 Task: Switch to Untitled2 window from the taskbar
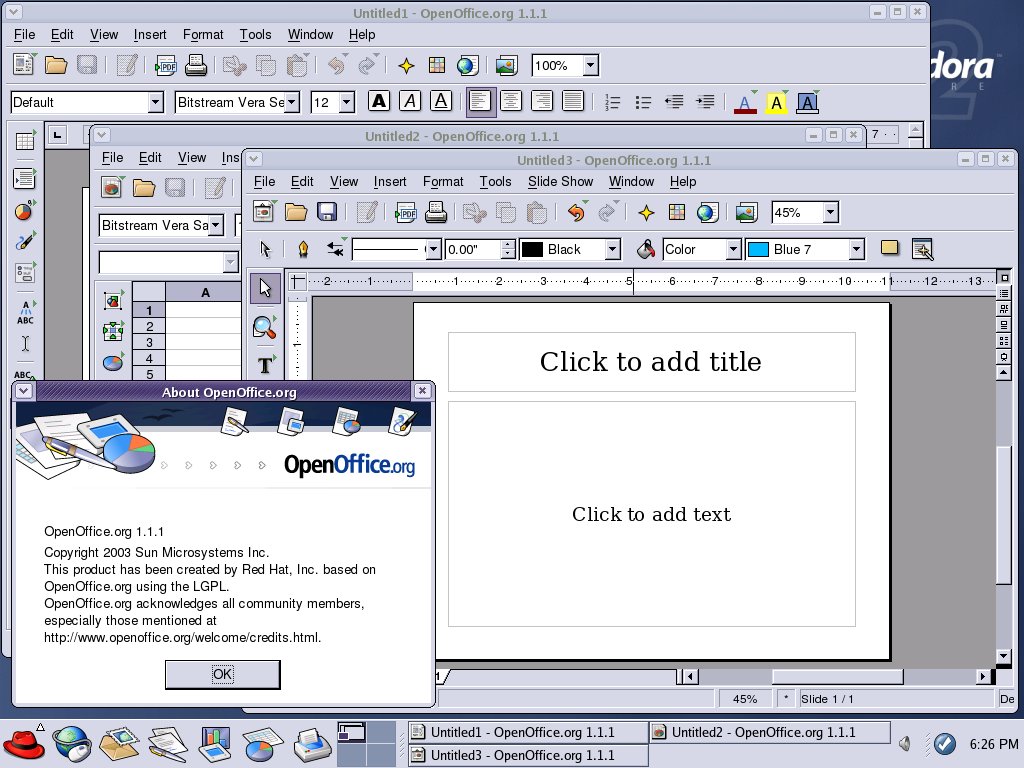tap(768, 732)
